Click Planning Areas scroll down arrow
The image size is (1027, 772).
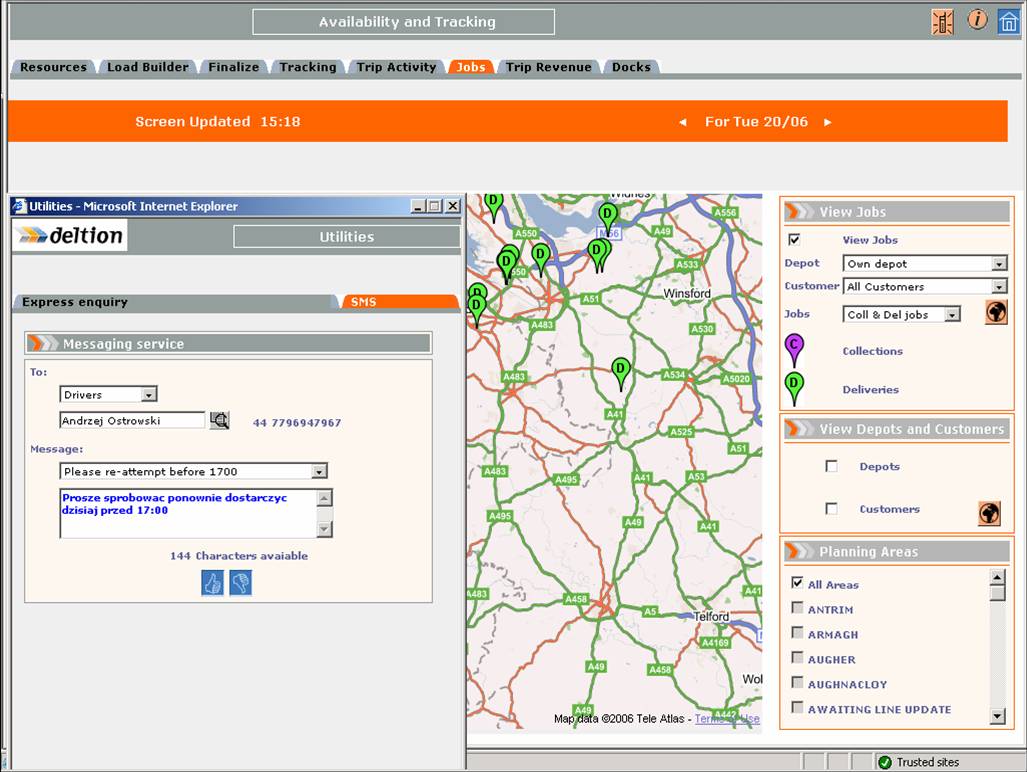pos(997,716)
